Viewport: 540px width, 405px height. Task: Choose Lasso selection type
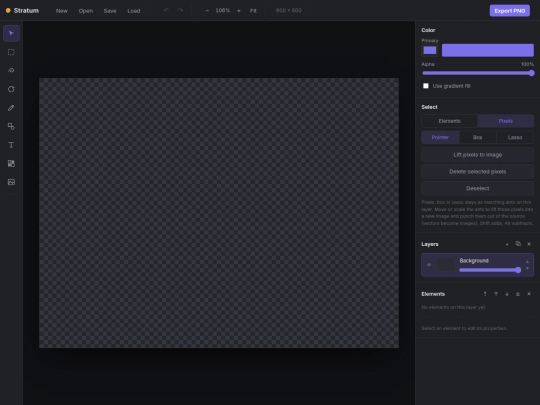tap(515, 137)
